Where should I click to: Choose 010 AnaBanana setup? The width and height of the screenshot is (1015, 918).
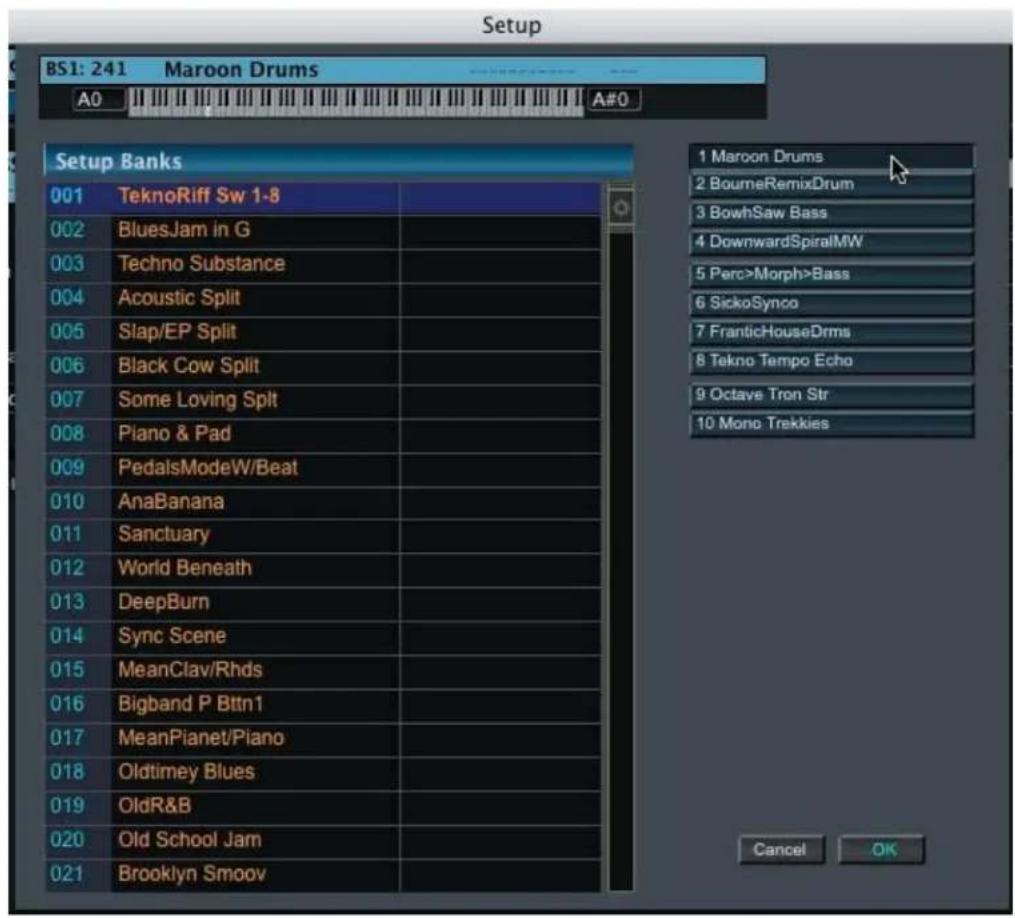coord(322,502)
